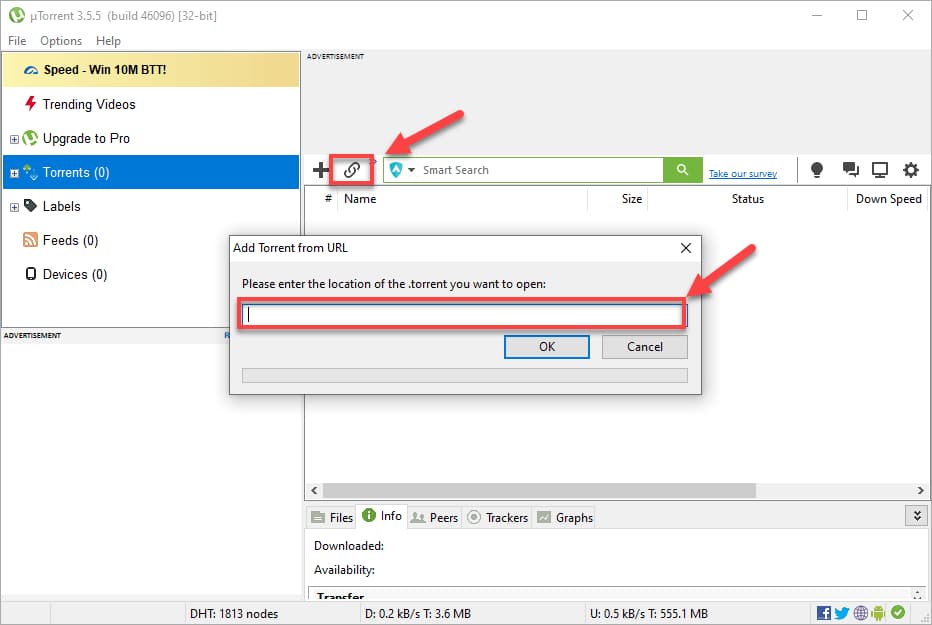Click the Add Torrent from URL link icon
This screenshot has height=625, width=932.
351,170
